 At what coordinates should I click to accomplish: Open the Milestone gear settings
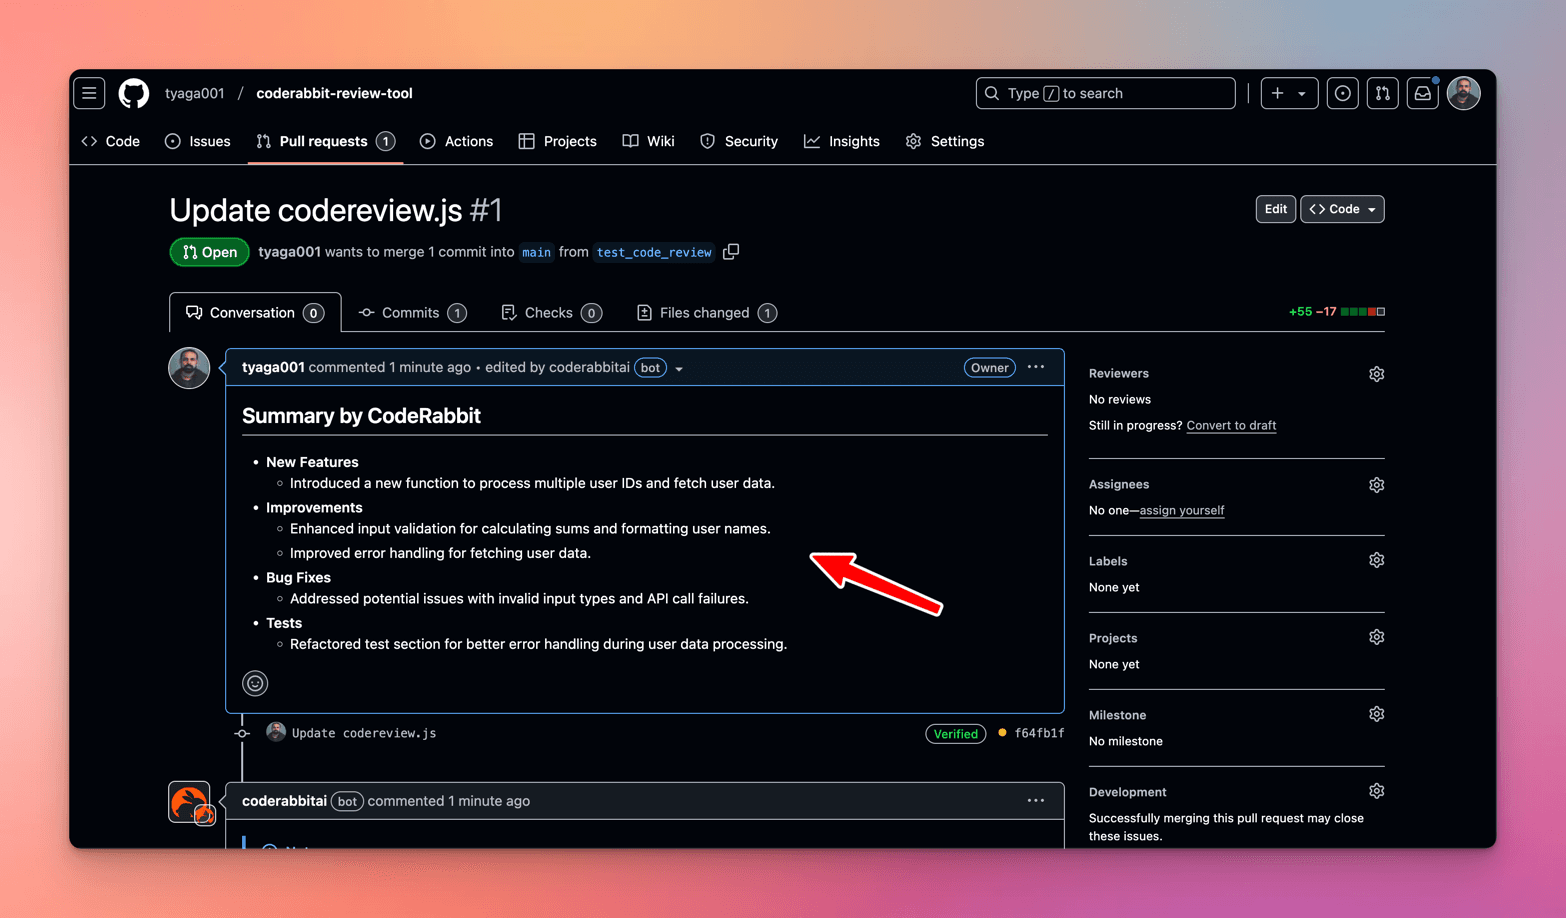(1377, 714)
